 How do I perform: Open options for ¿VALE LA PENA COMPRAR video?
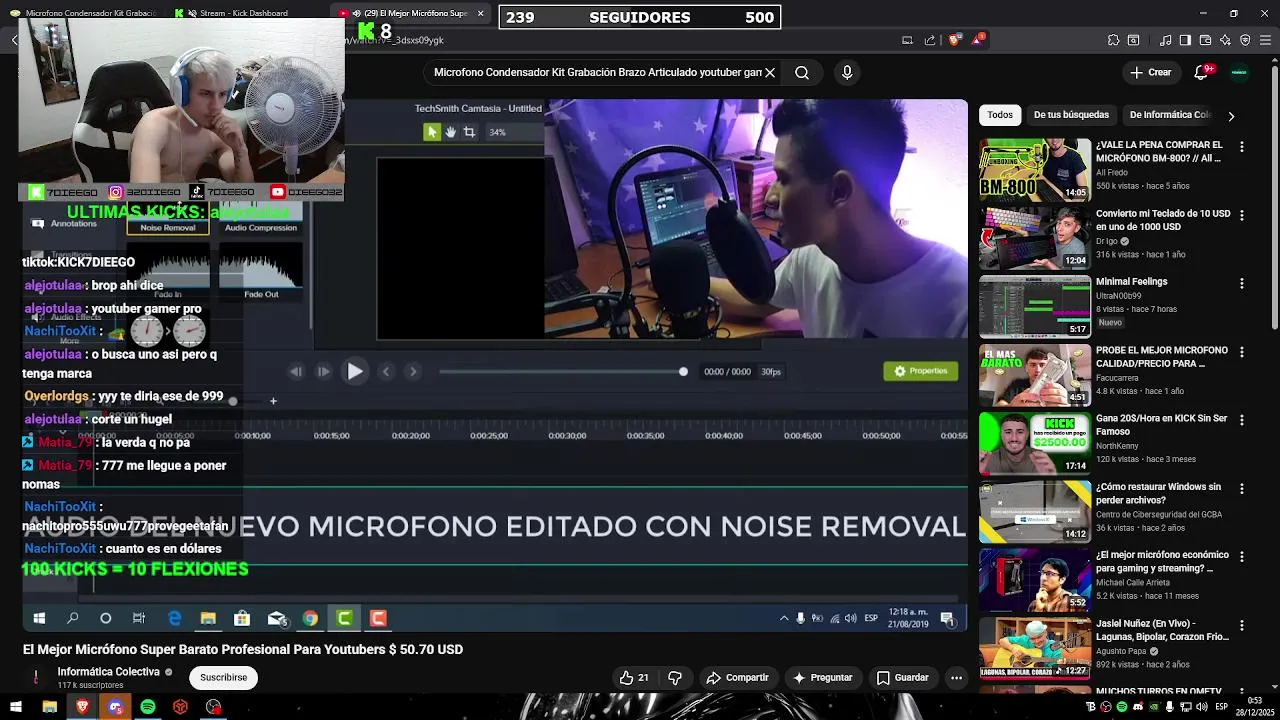pyautogui.click(x=1242, y=146)
